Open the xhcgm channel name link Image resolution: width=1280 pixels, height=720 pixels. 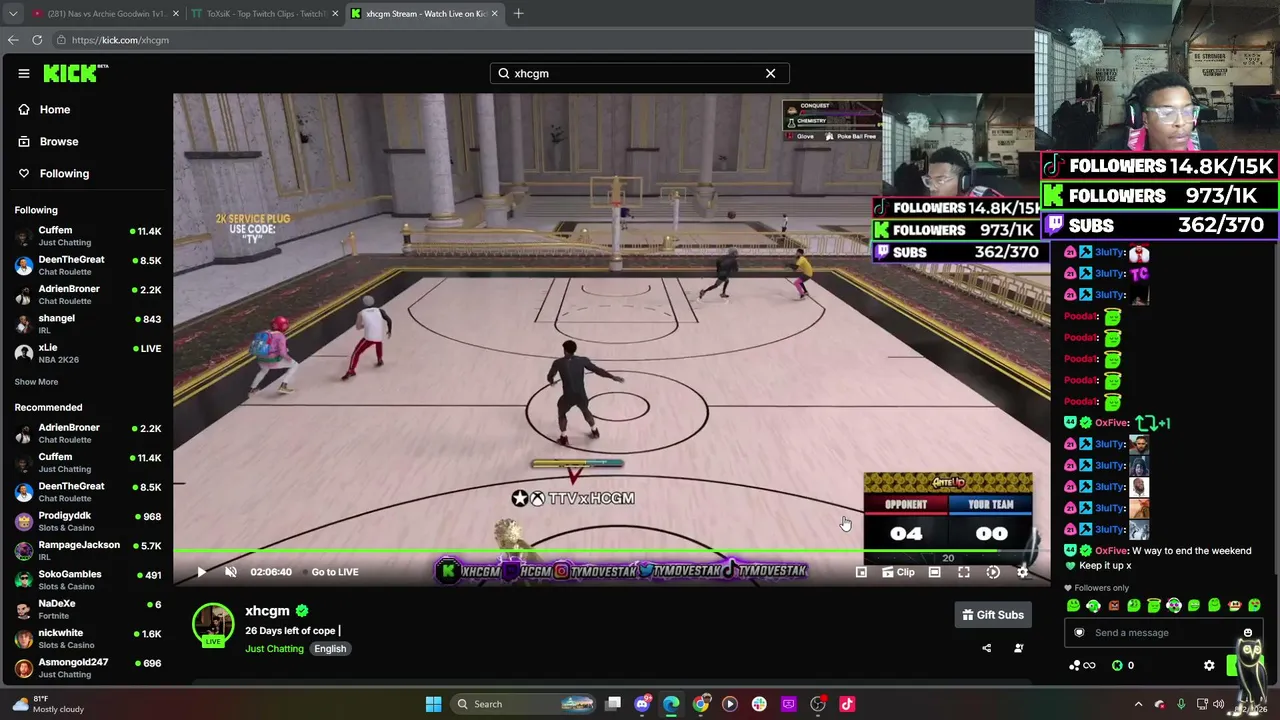[267, 611]
